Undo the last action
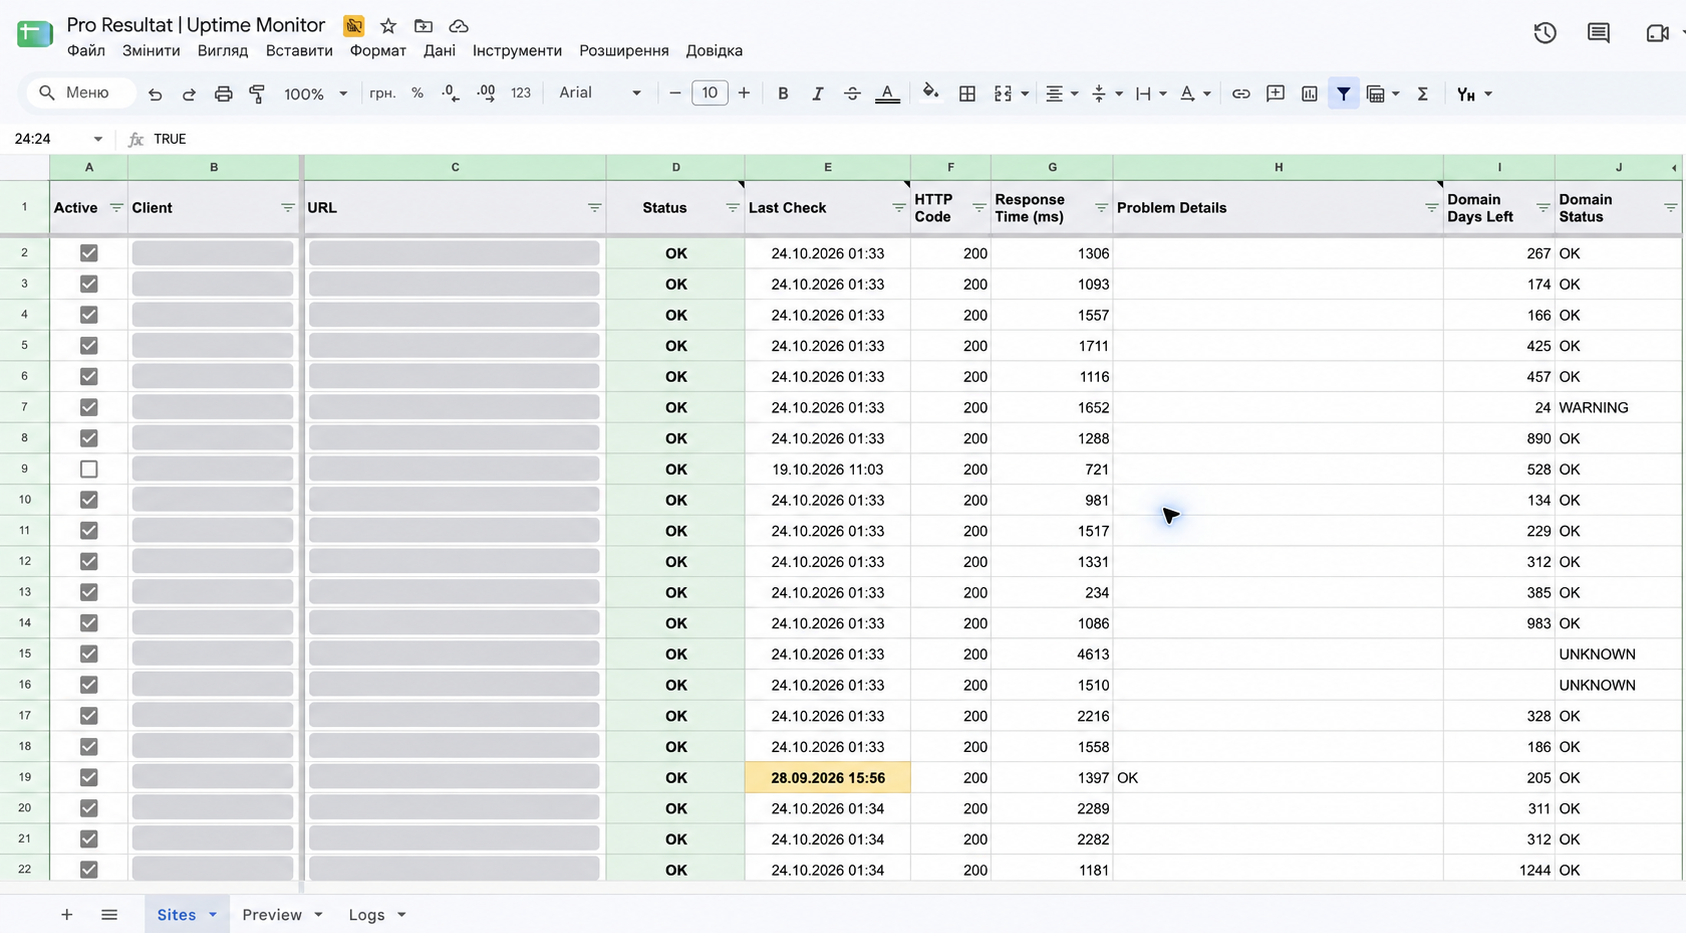Viewport: 1686px width, 933px height. pyautogui.click(x=155, y=94)
